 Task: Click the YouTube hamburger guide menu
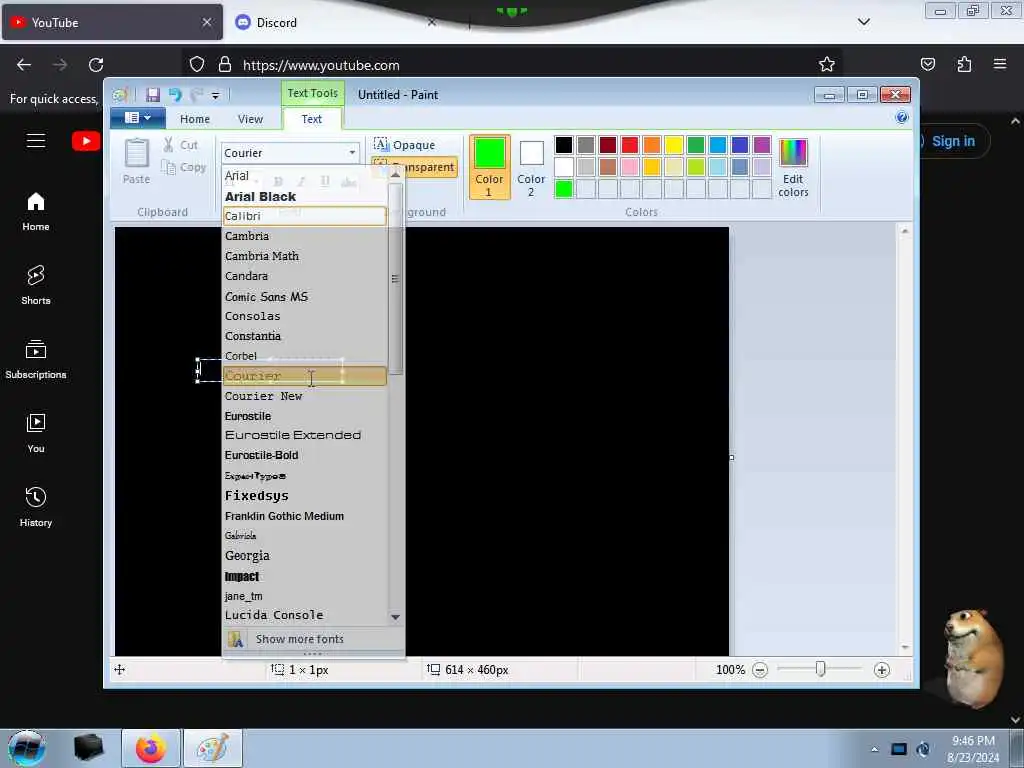point(36,140)
